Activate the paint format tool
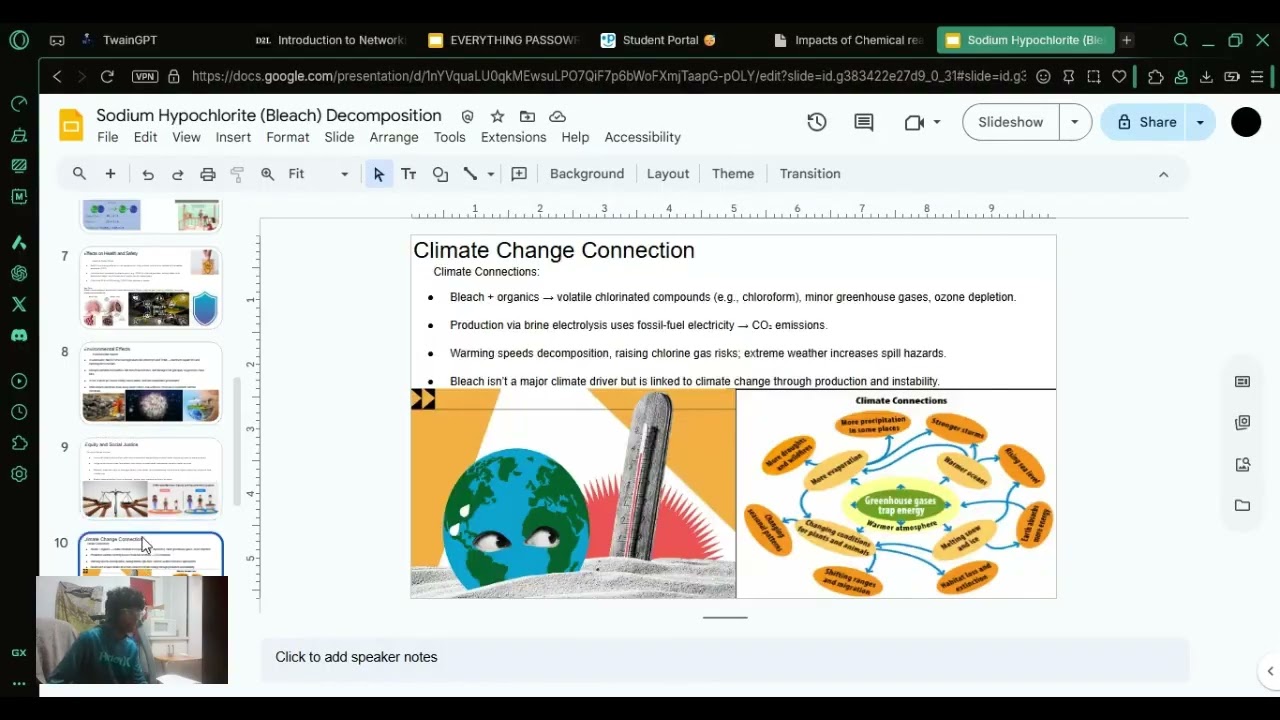The width and height of the screenshot is (1280, 720). coord(238,174)
